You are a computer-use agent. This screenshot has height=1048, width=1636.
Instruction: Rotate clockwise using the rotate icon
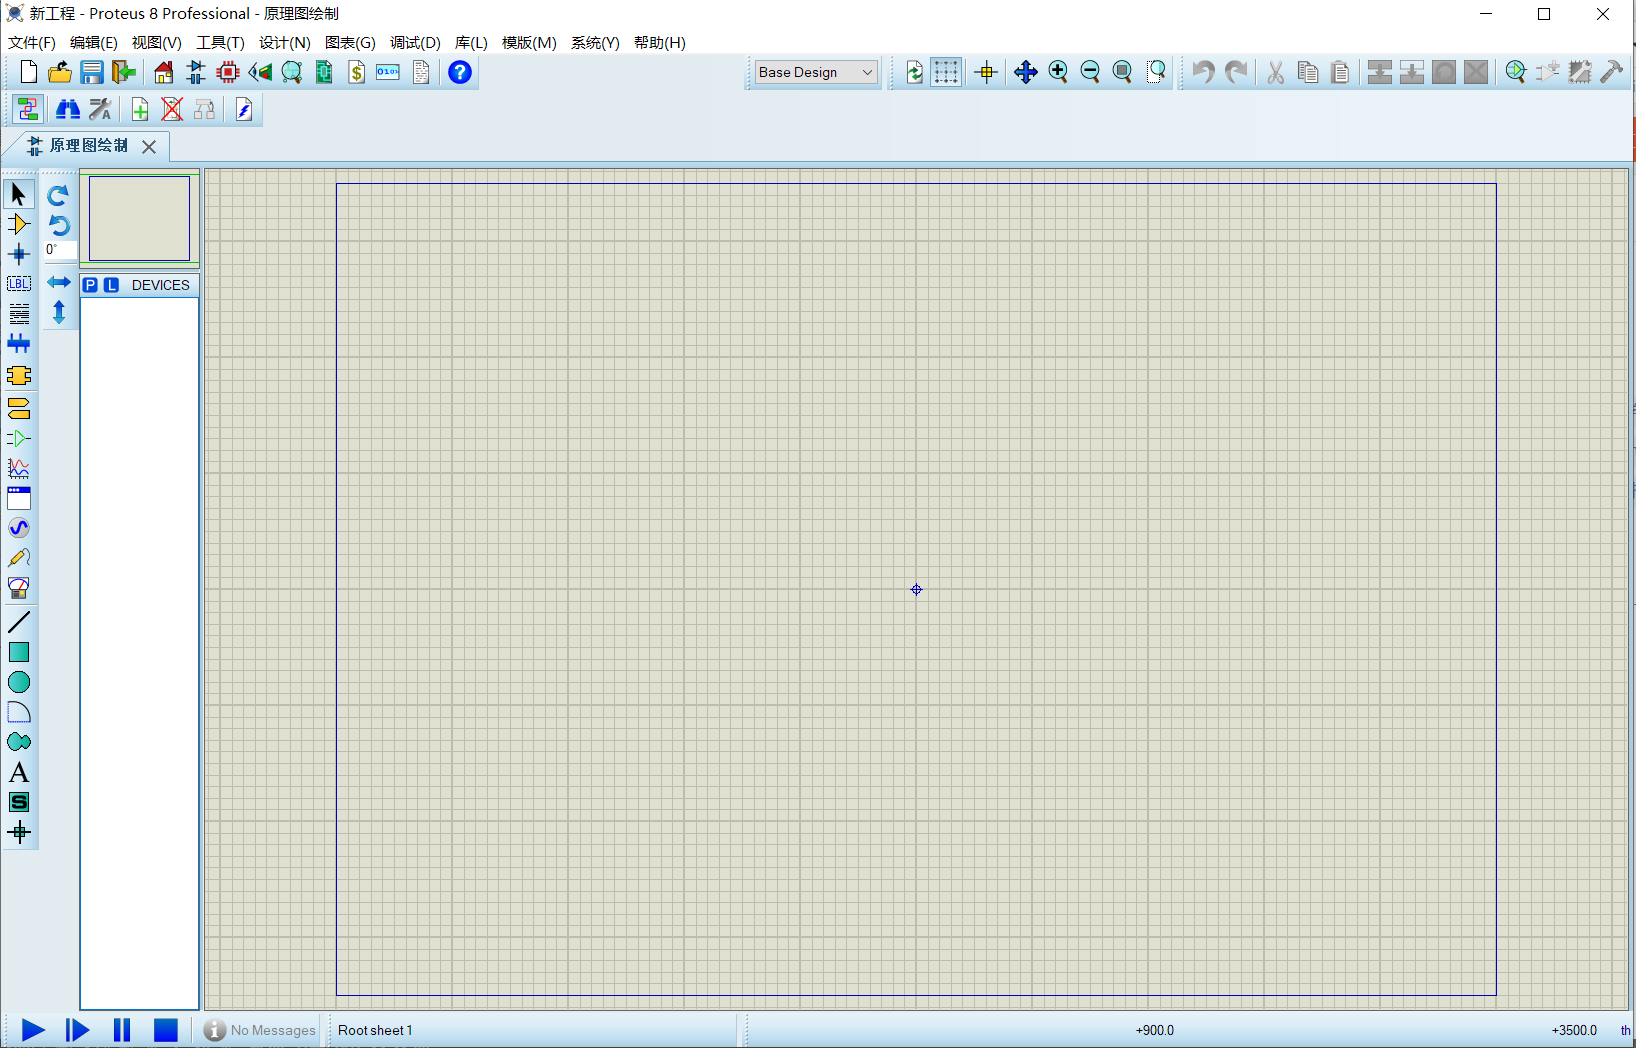[59, 195]
